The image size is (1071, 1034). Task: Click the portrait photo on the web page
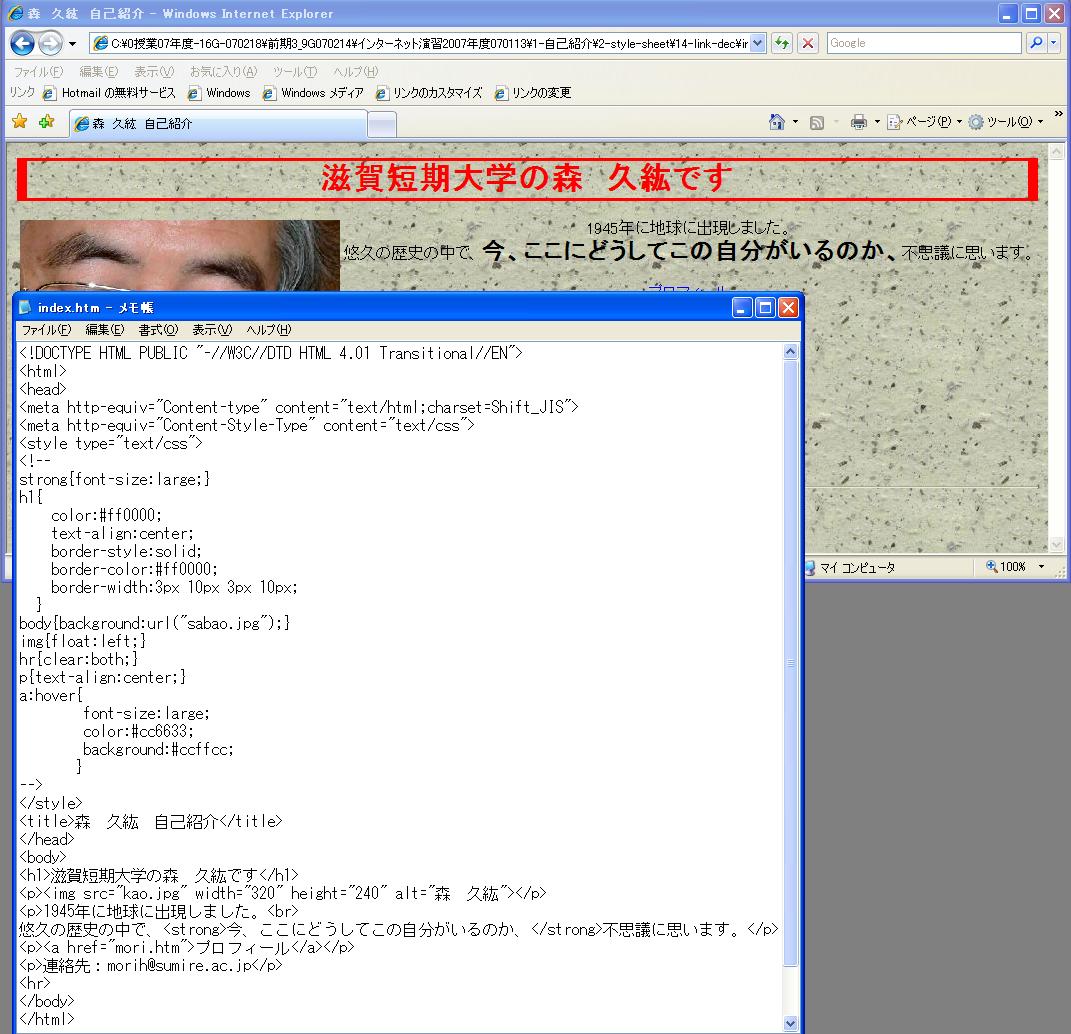[180, 255]
